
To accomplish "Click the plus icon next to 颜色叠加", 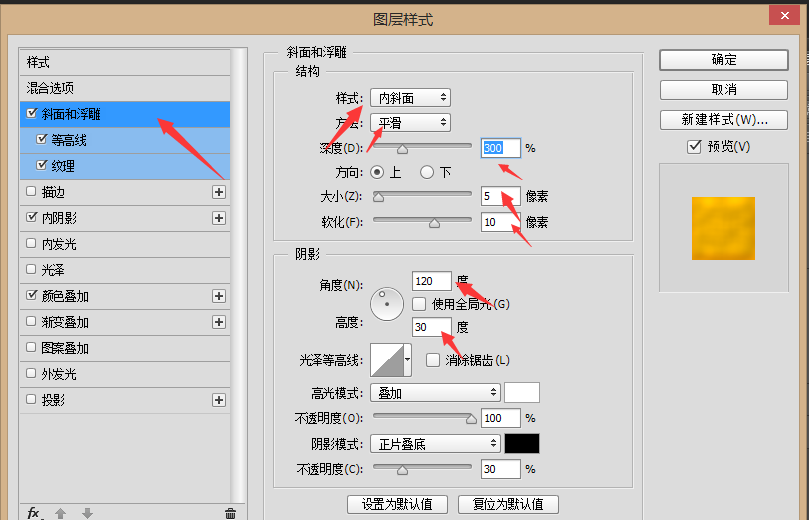I will (219, 296).
